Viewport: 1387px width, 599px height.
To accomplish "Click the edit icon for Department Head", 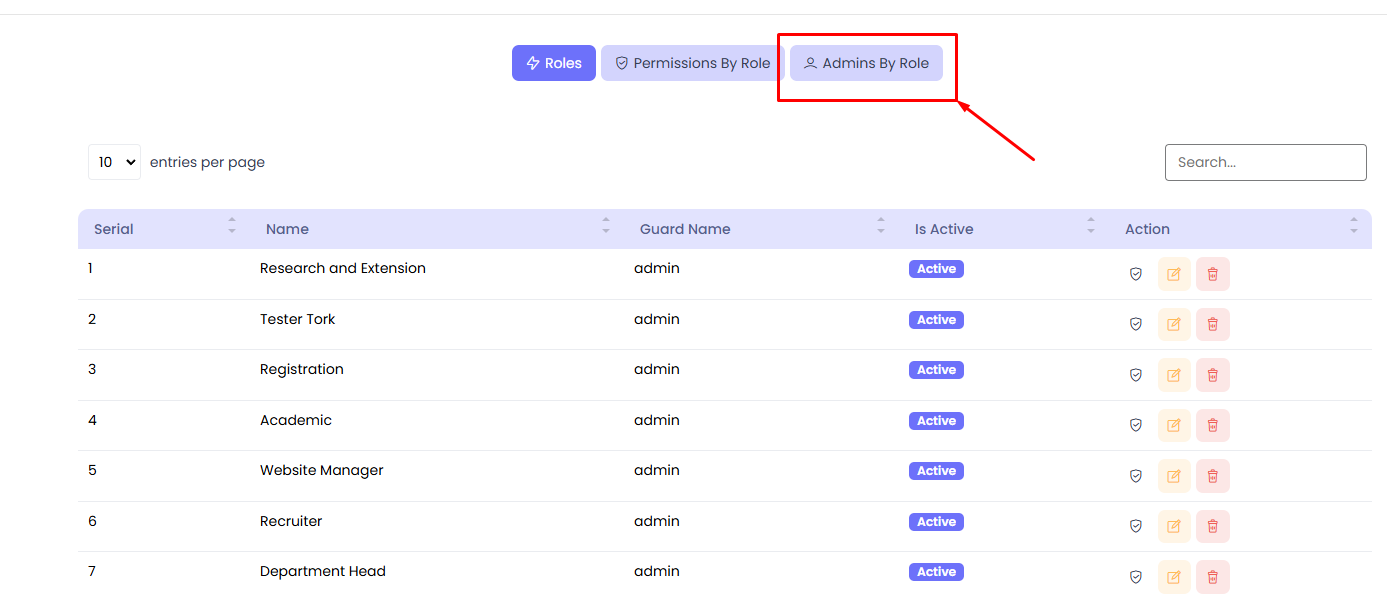I will pyautogui.click(x=1174, y=577).
